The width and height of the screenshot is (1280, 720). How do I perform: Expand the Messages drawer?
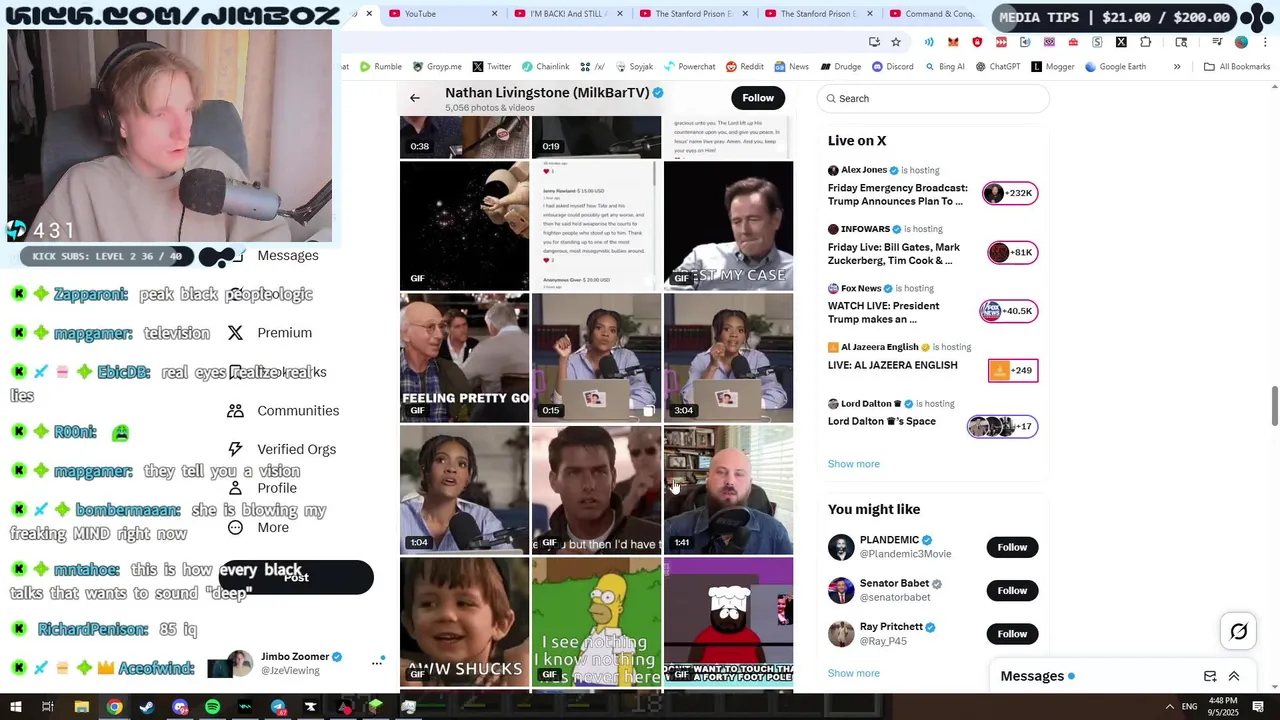(1234, 676)
